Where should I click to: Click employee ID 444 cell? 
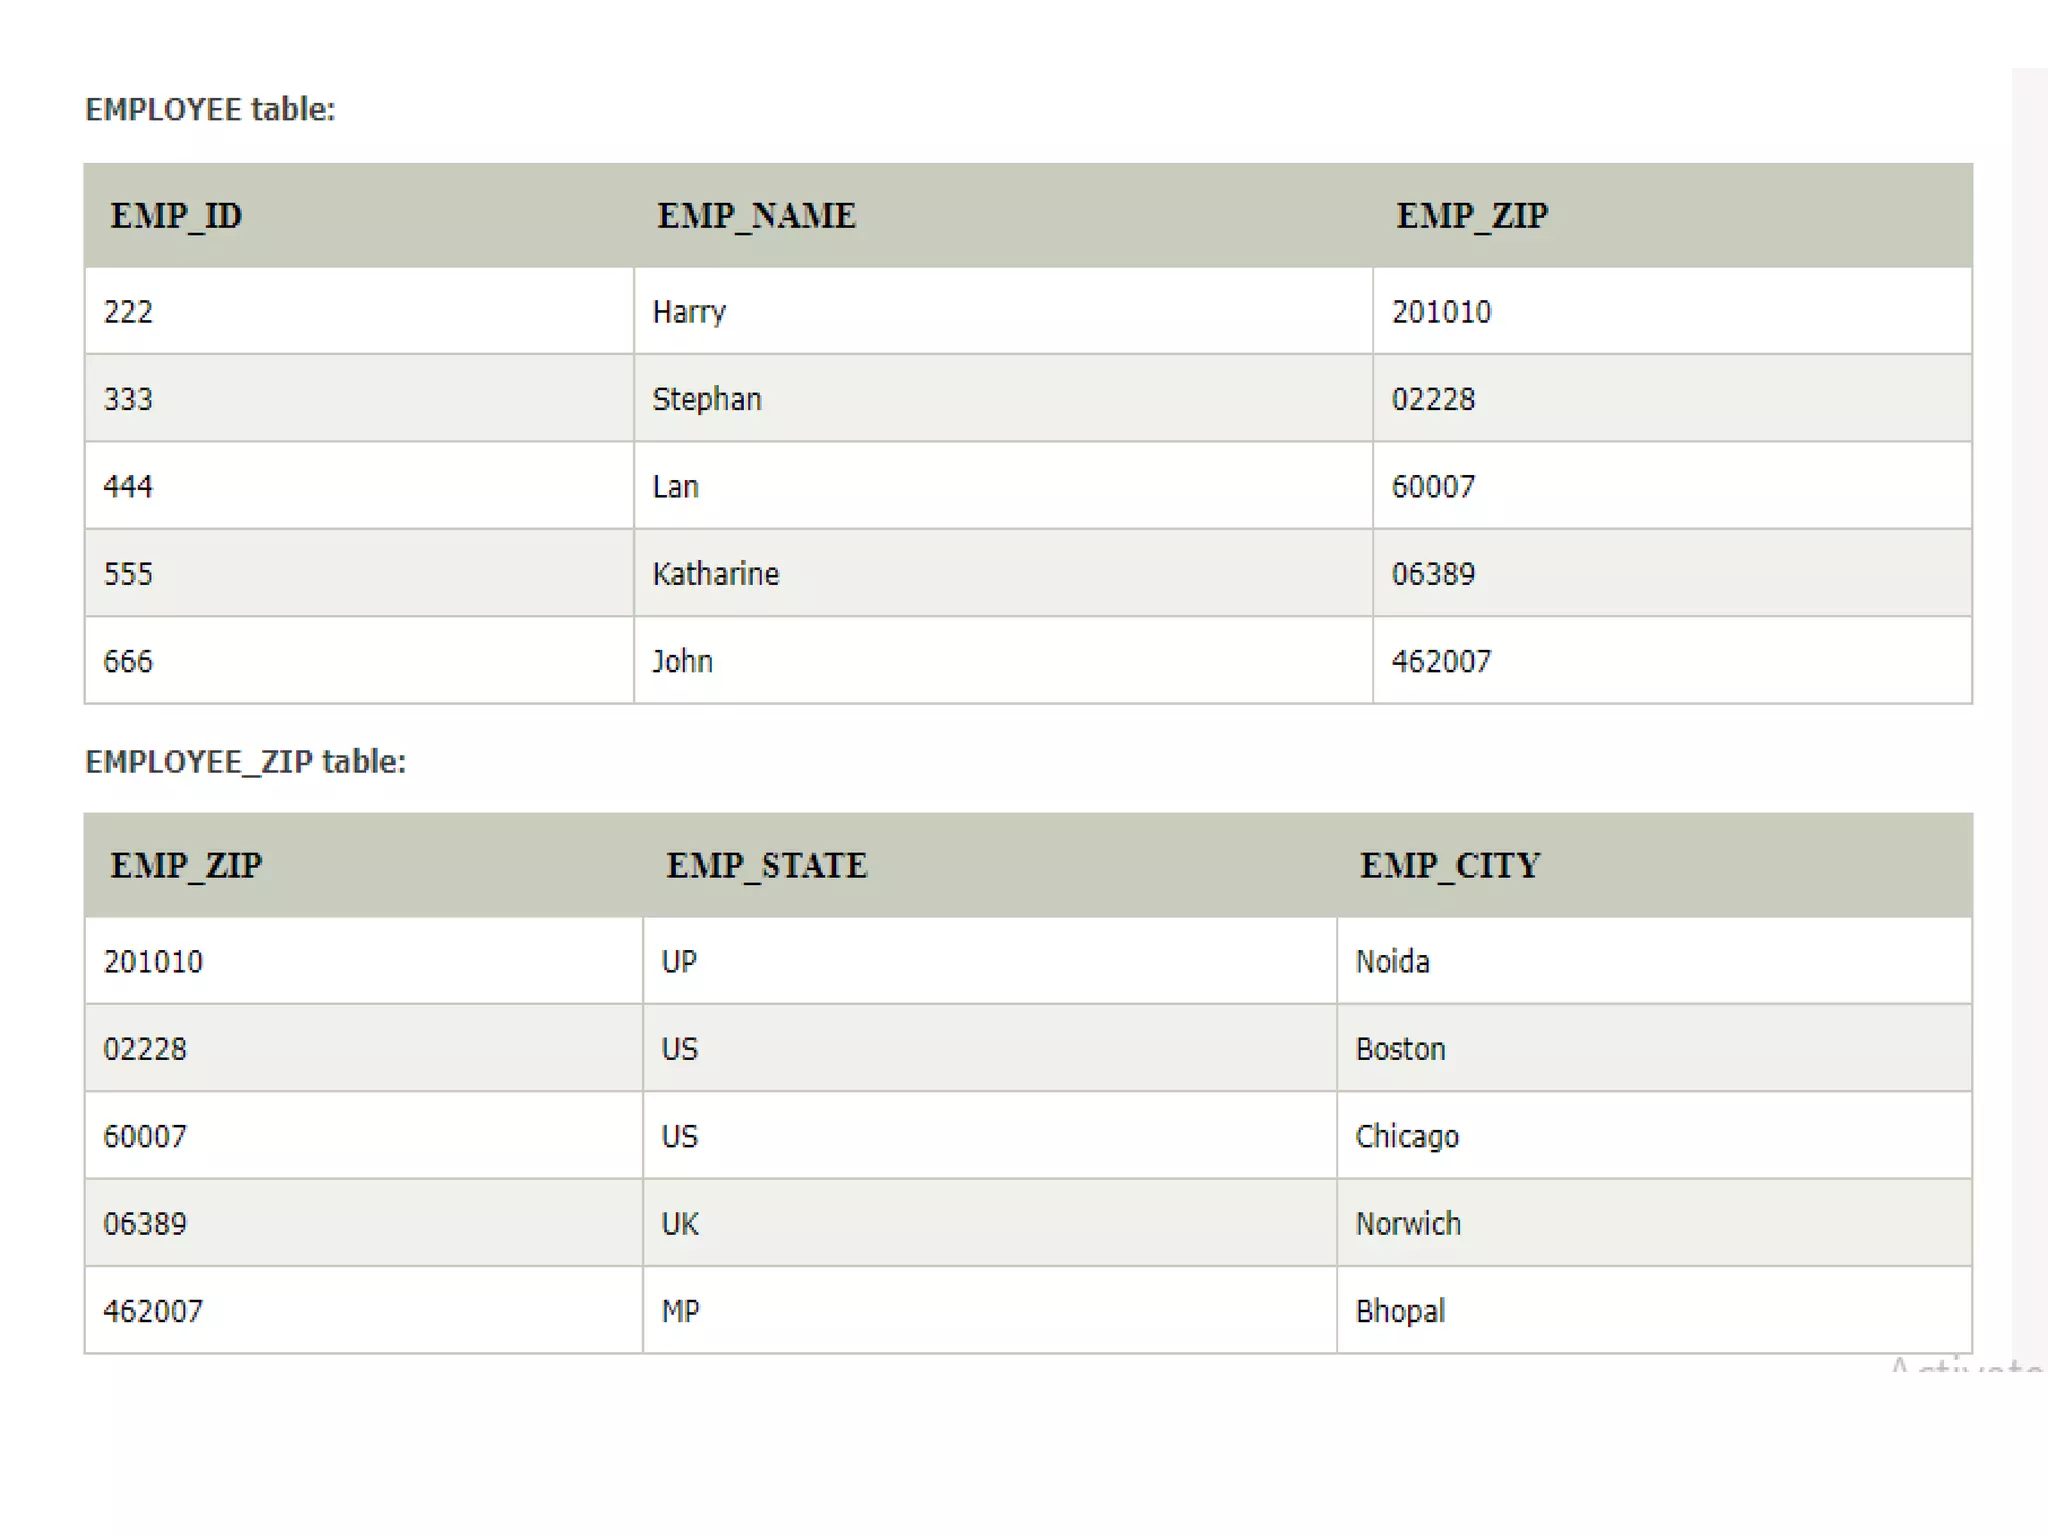(128, 487)
